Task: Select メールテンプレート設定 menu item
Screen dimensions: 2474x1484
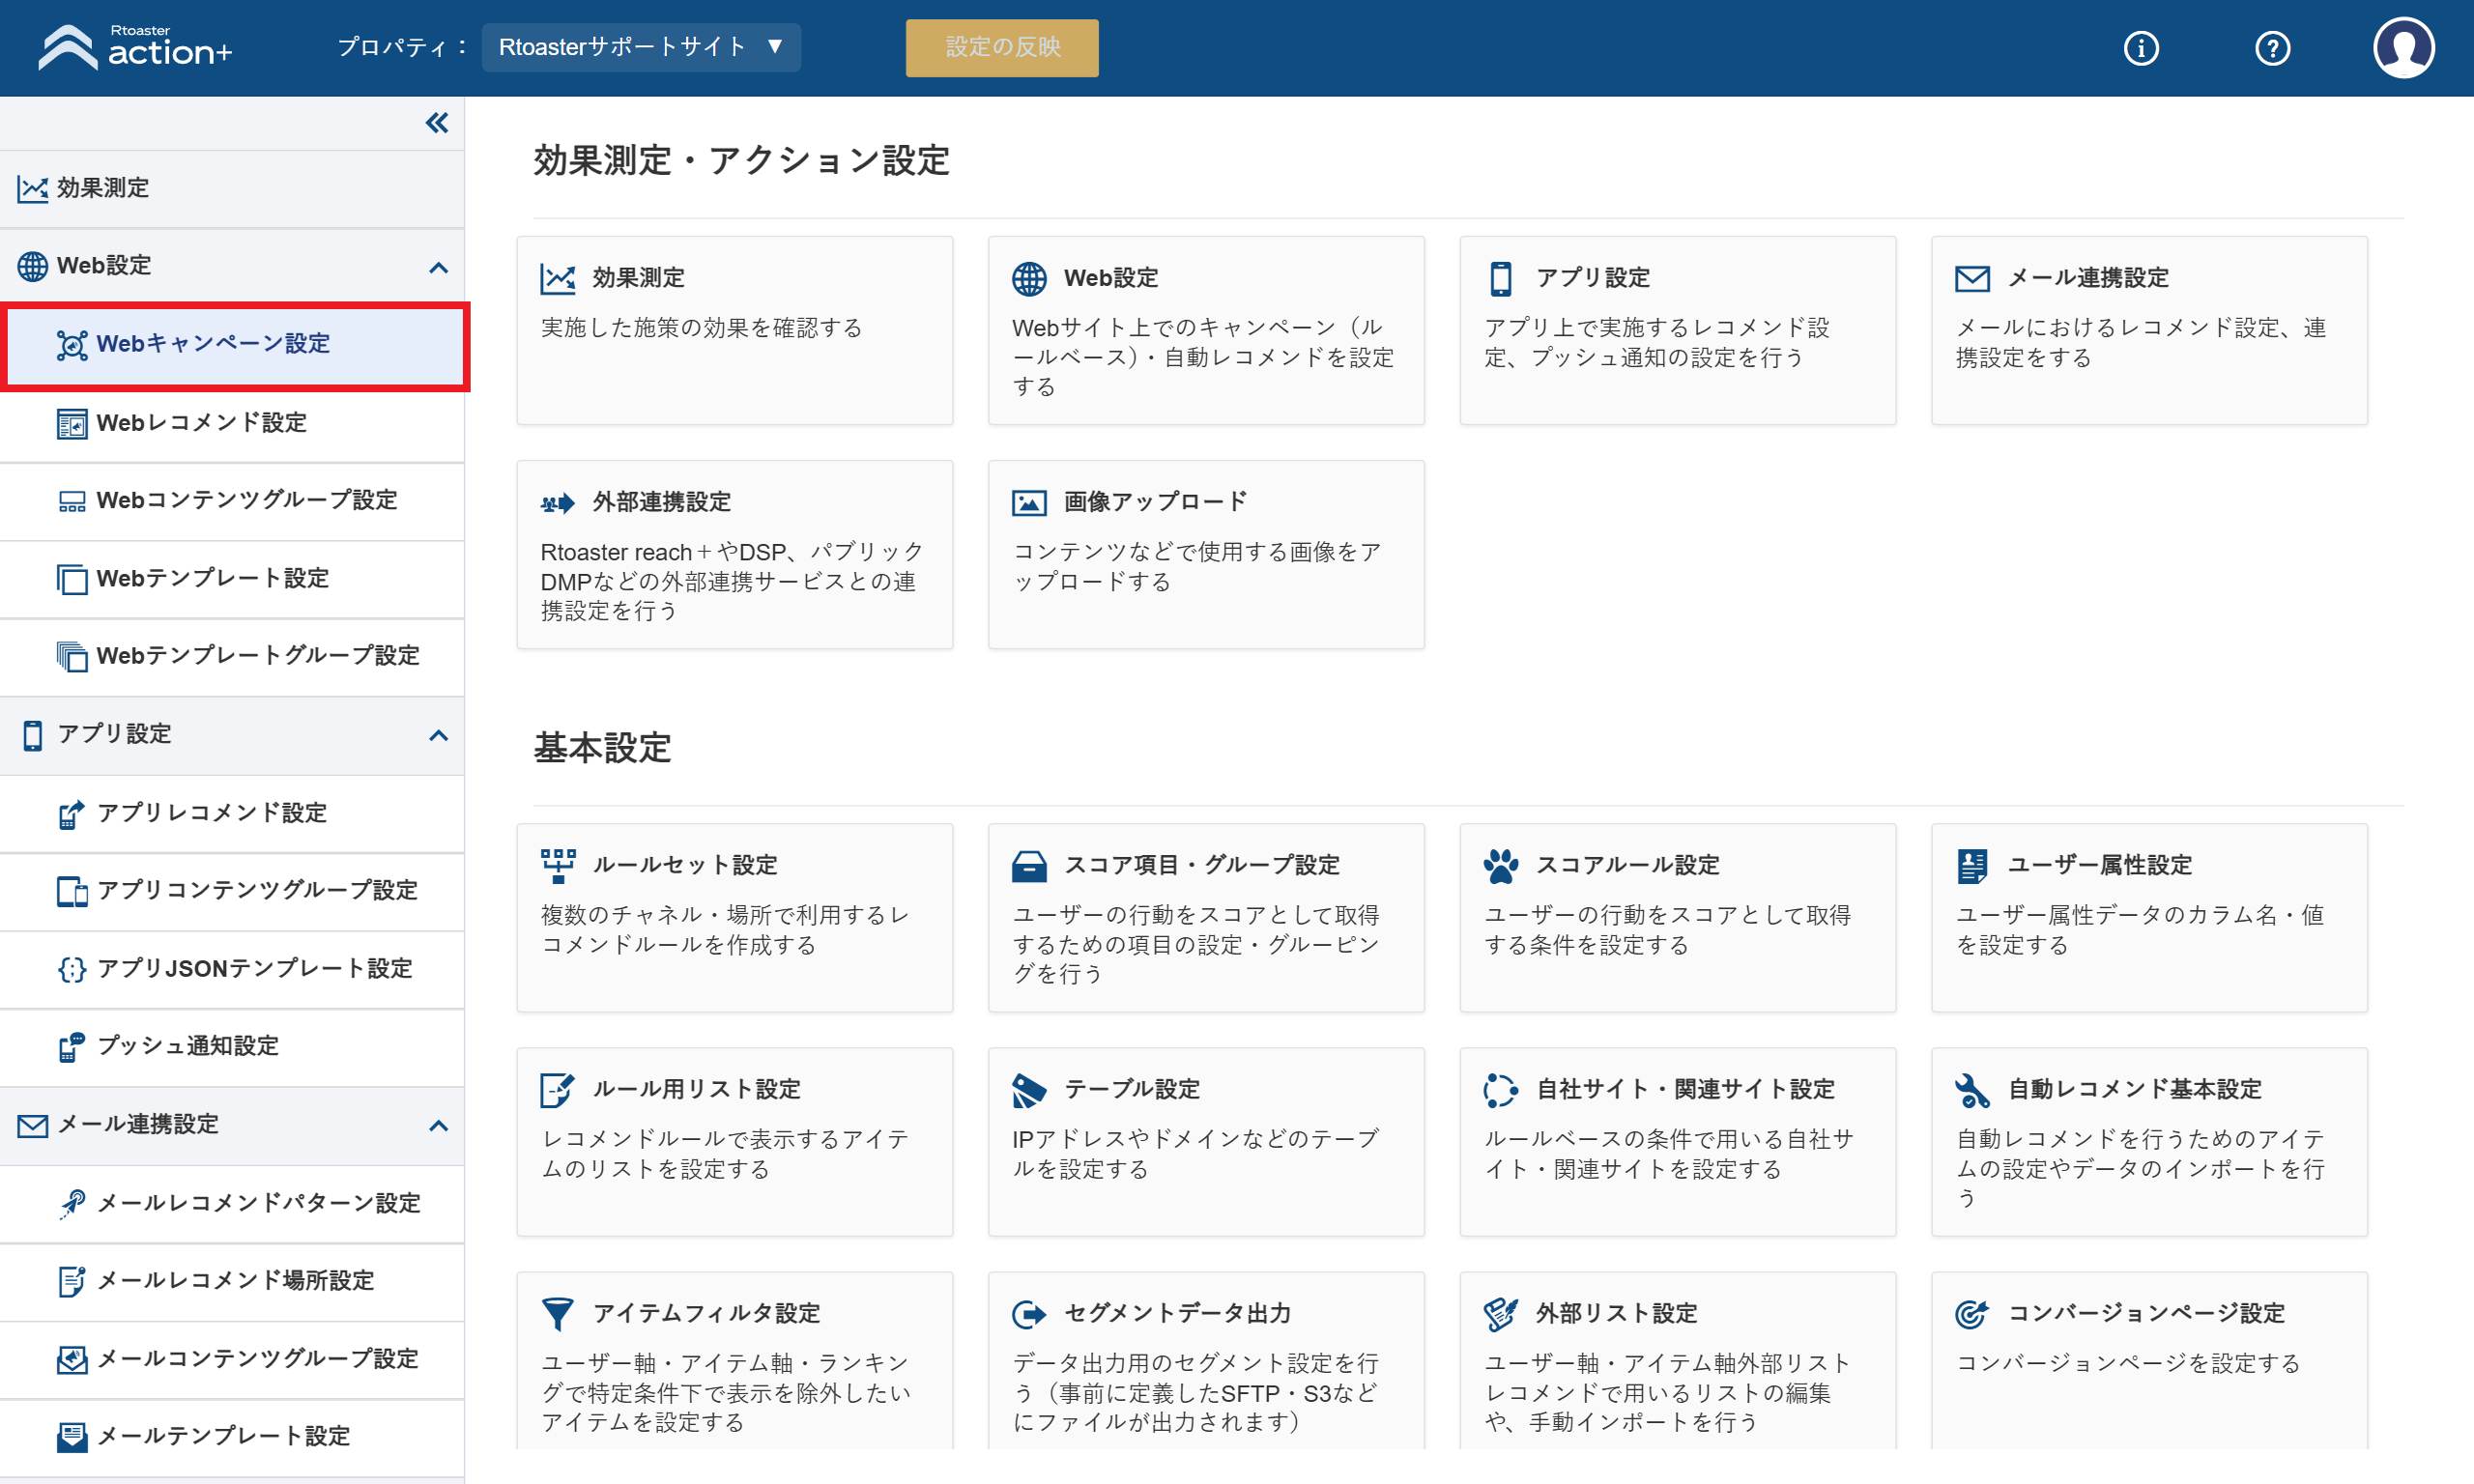Action: click(232, 1437)
